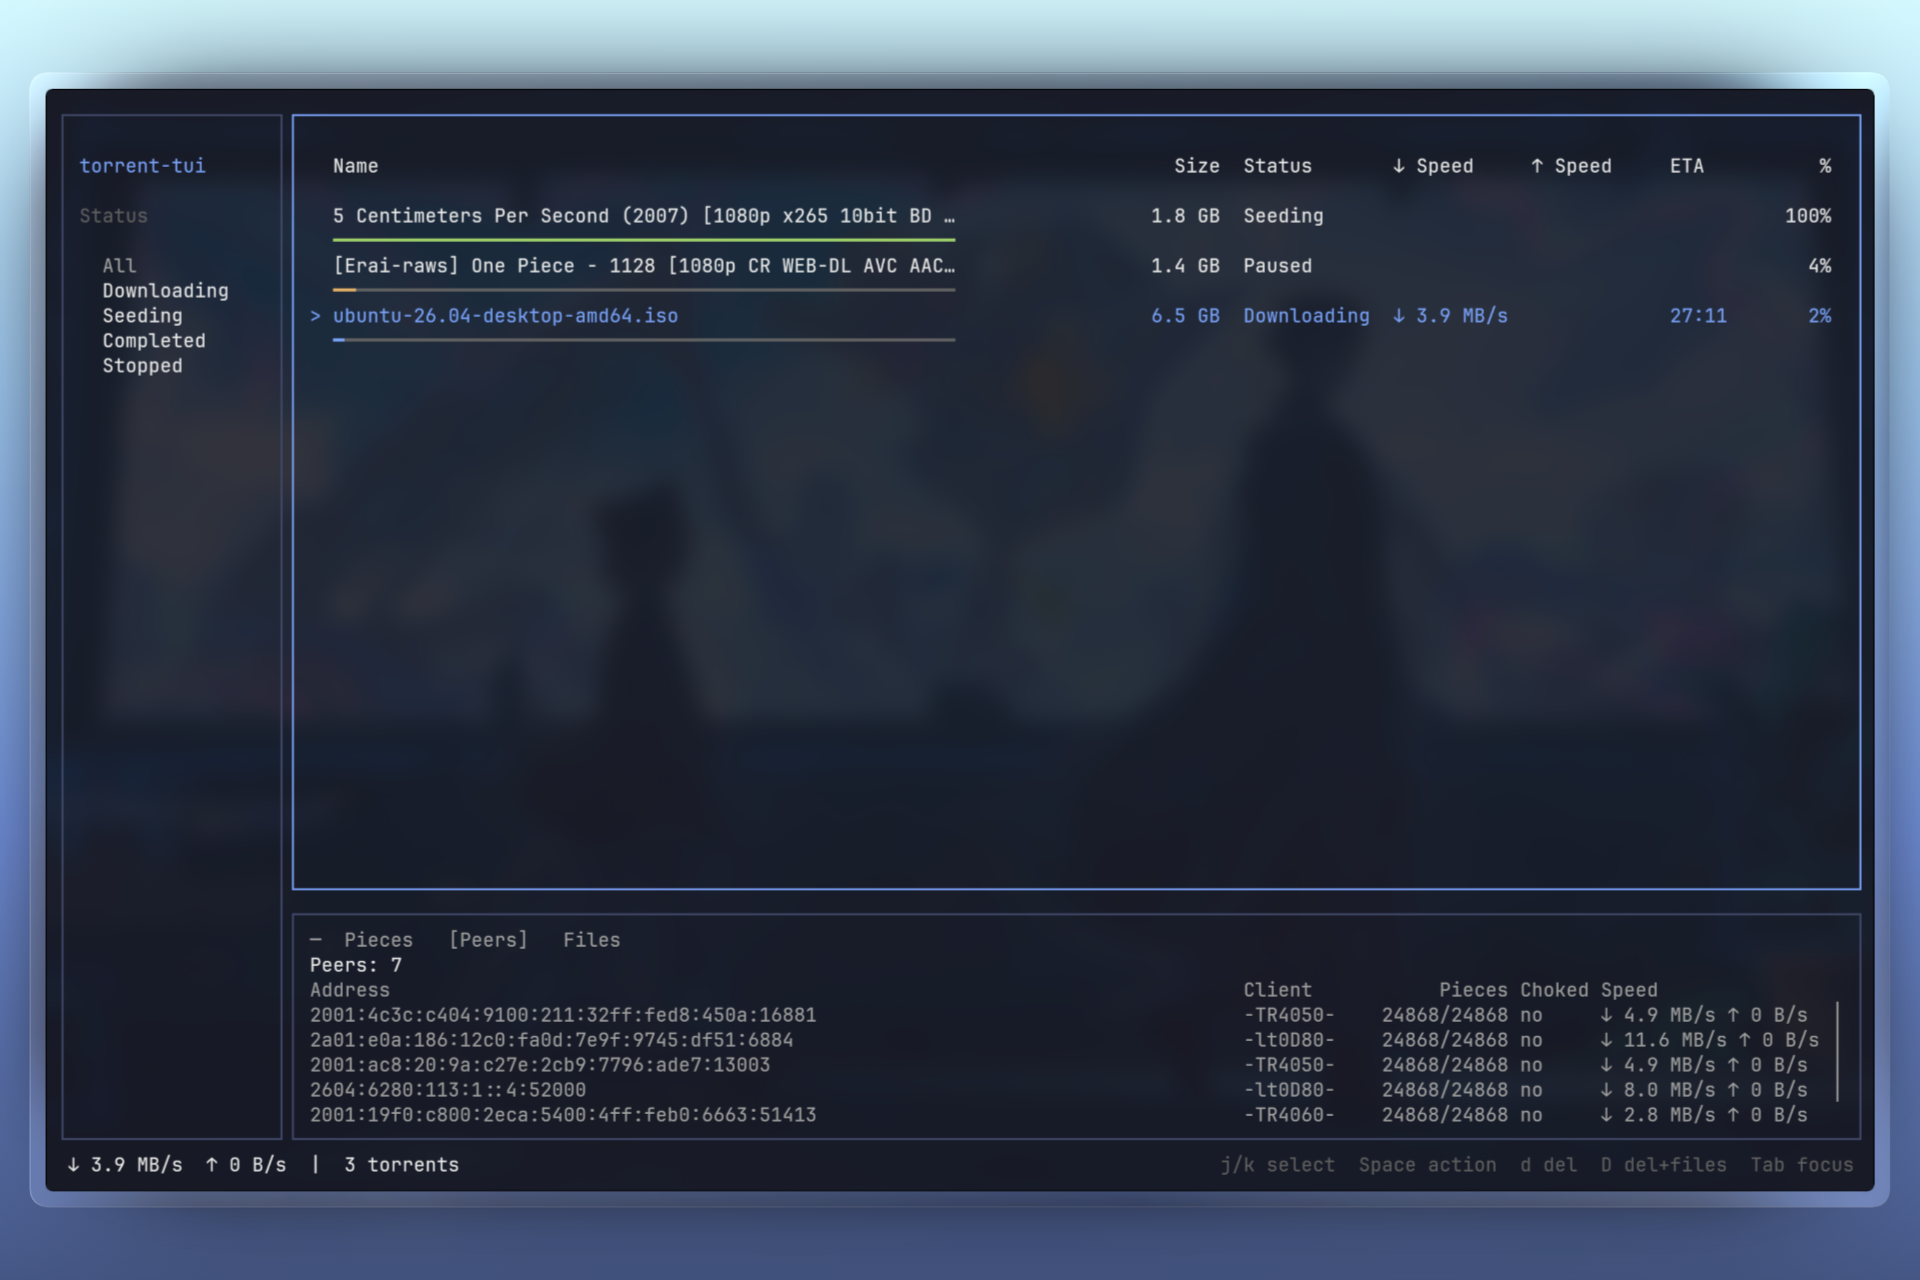
Task: Click the One Piece torrent progress bar
Action: [x=644, y=290]
